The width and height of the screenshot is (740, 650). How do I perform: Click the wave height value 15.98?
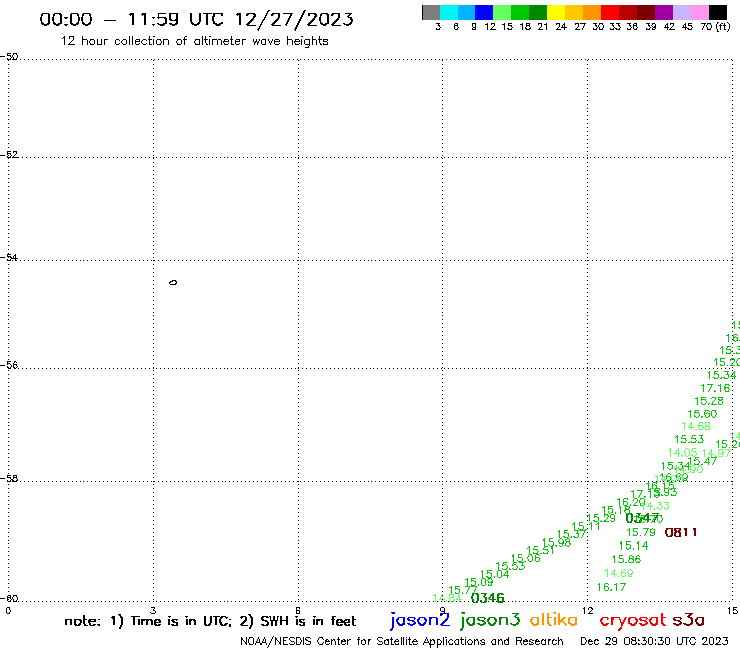(x=556, y=543)
